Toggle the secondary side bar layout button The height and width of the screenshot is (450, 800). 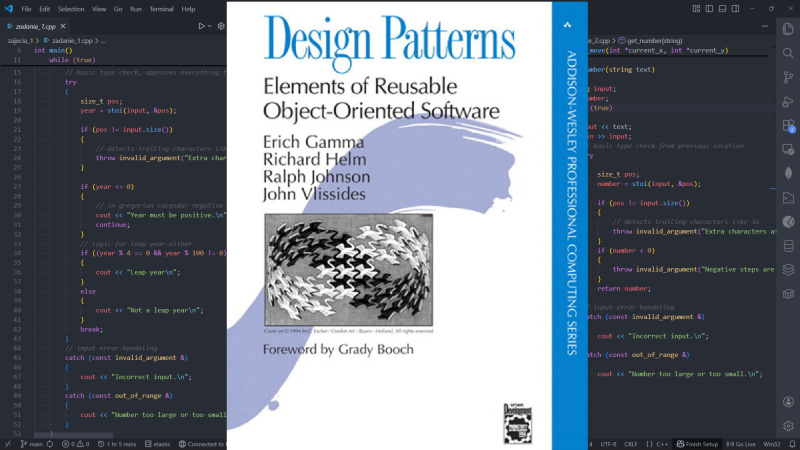735,9
